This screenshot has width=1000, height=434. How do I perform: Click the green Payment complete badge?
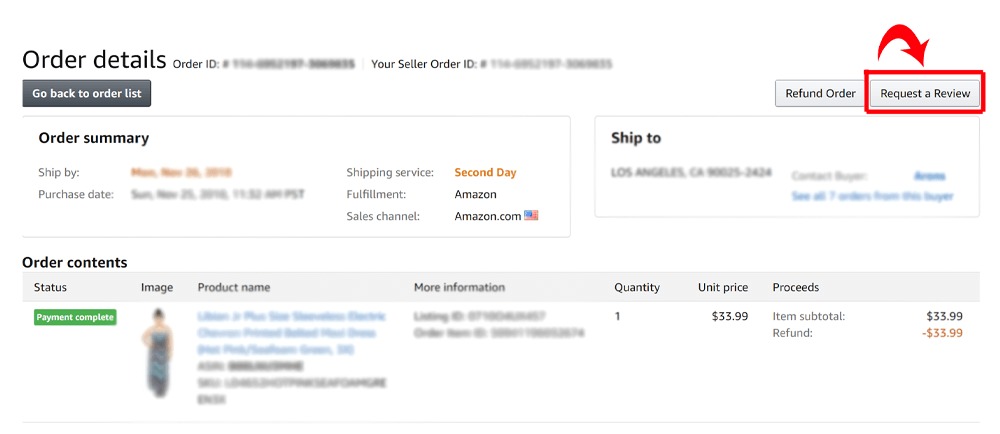pyautogui.click(x=75, y=317)
